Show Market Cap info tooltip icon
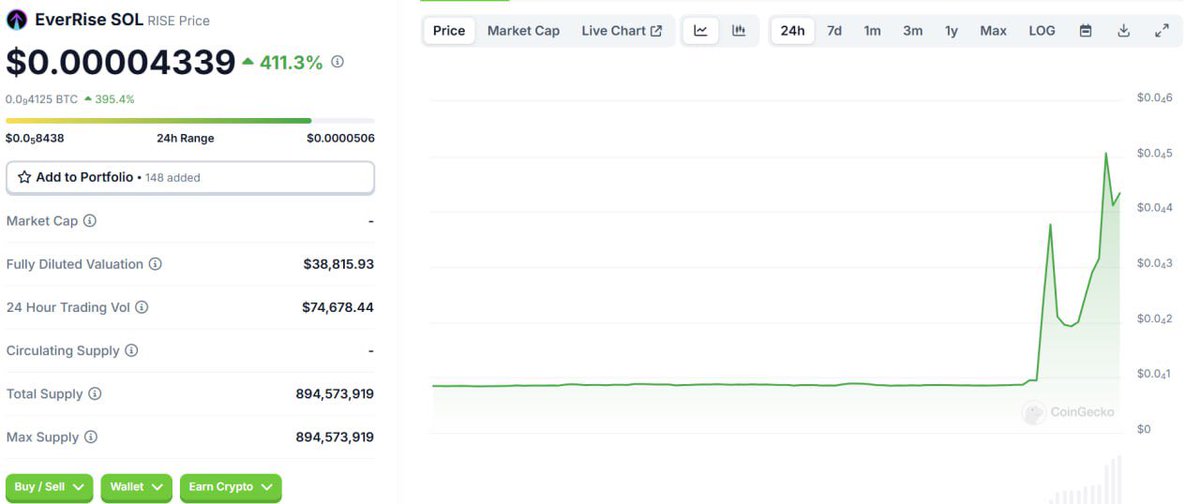This screenshot has height=504, width=1200. pyautogui.click(x=90, y=220)
